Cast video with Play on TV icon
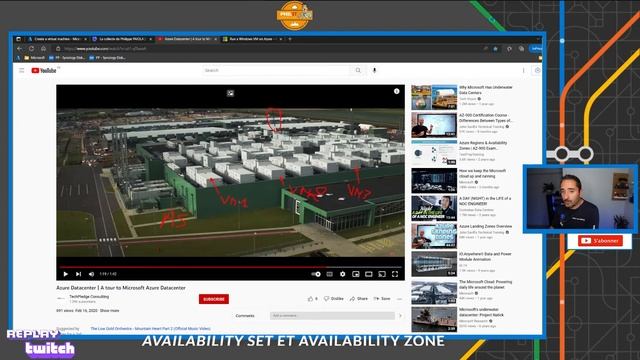The width and height of the screenshot is (640, 360). pyautogui.click(x=382, y=274)
